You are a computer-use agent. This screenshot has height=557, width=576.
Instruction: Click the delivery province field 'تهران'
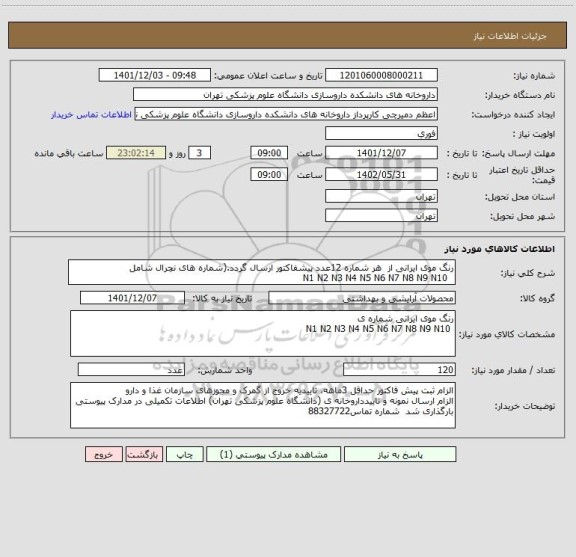click(381, 197)
